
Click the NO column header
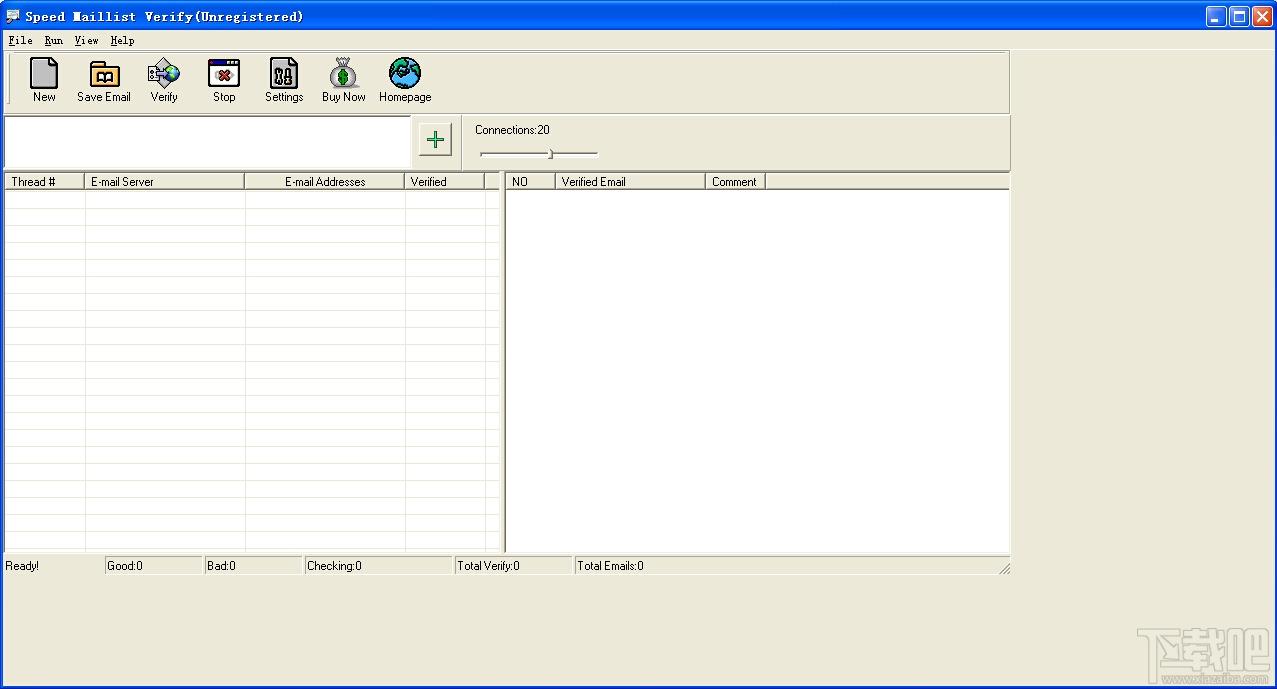530,181
